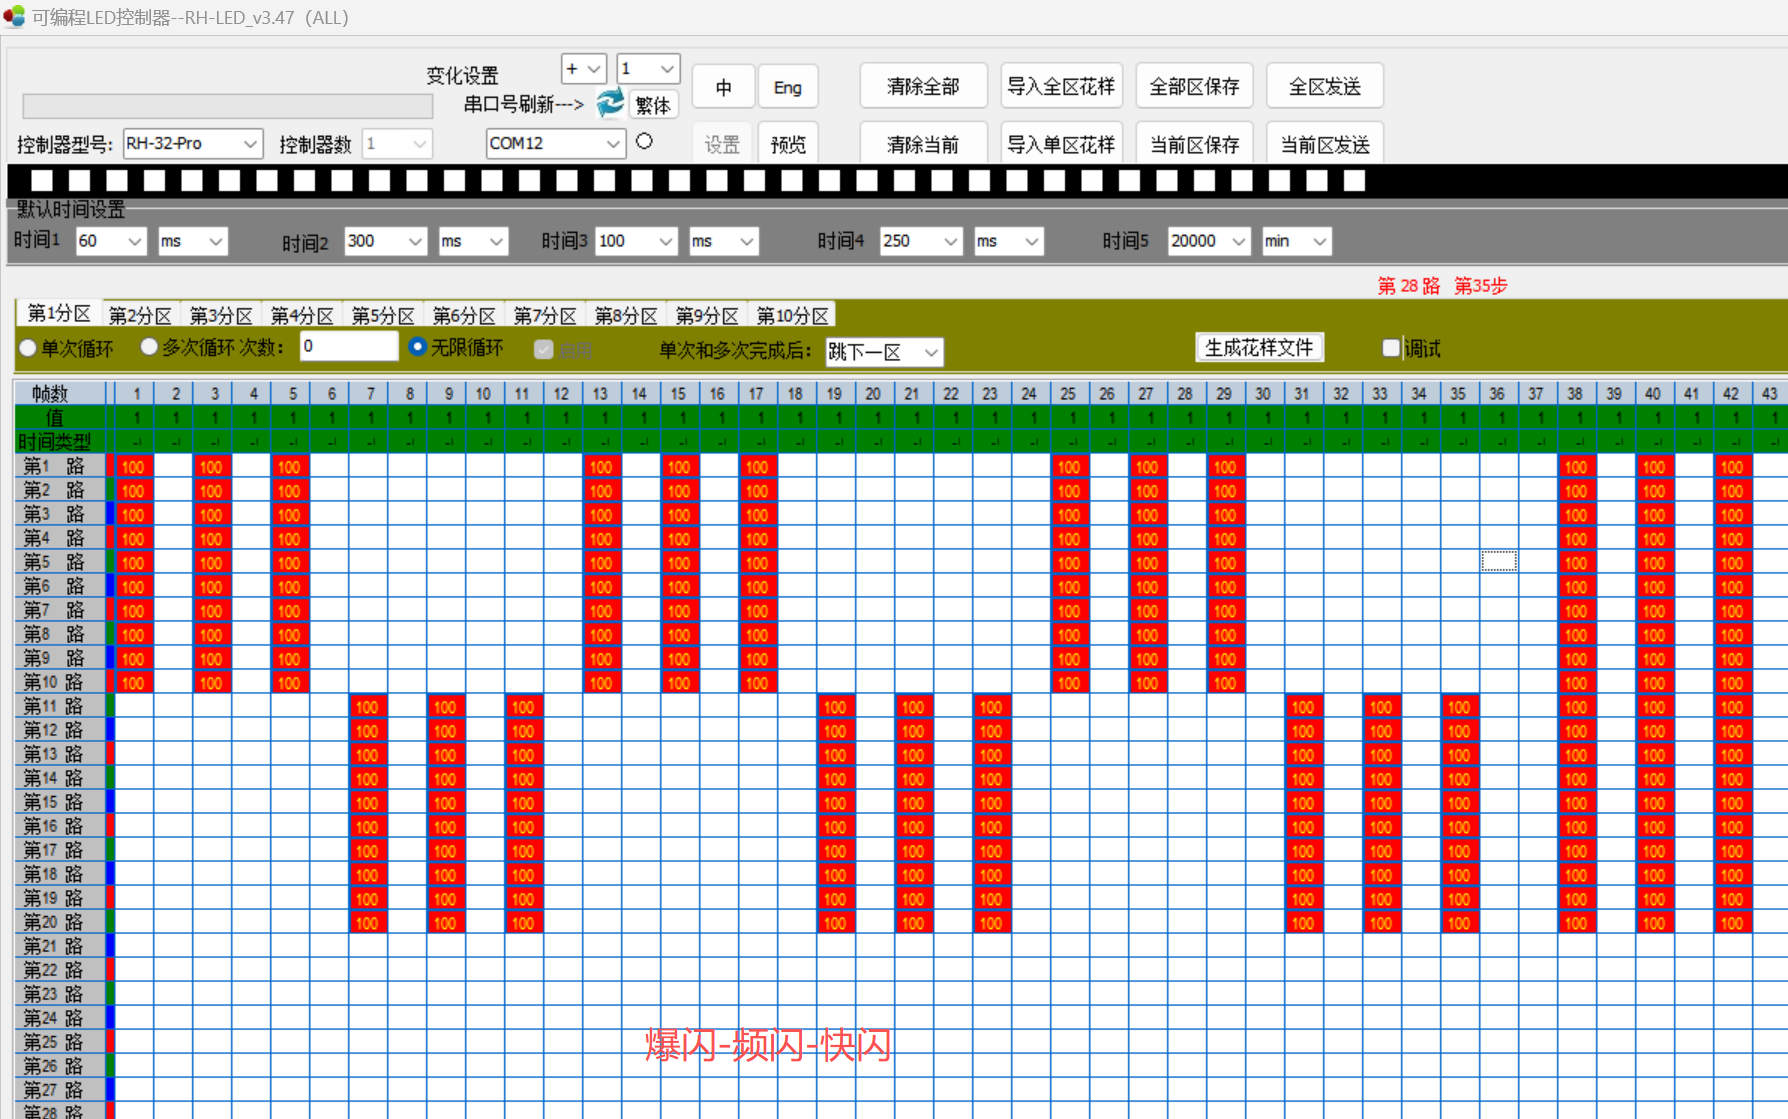
Task: Select the 无限循环 radio button
Action: (418, 347)
